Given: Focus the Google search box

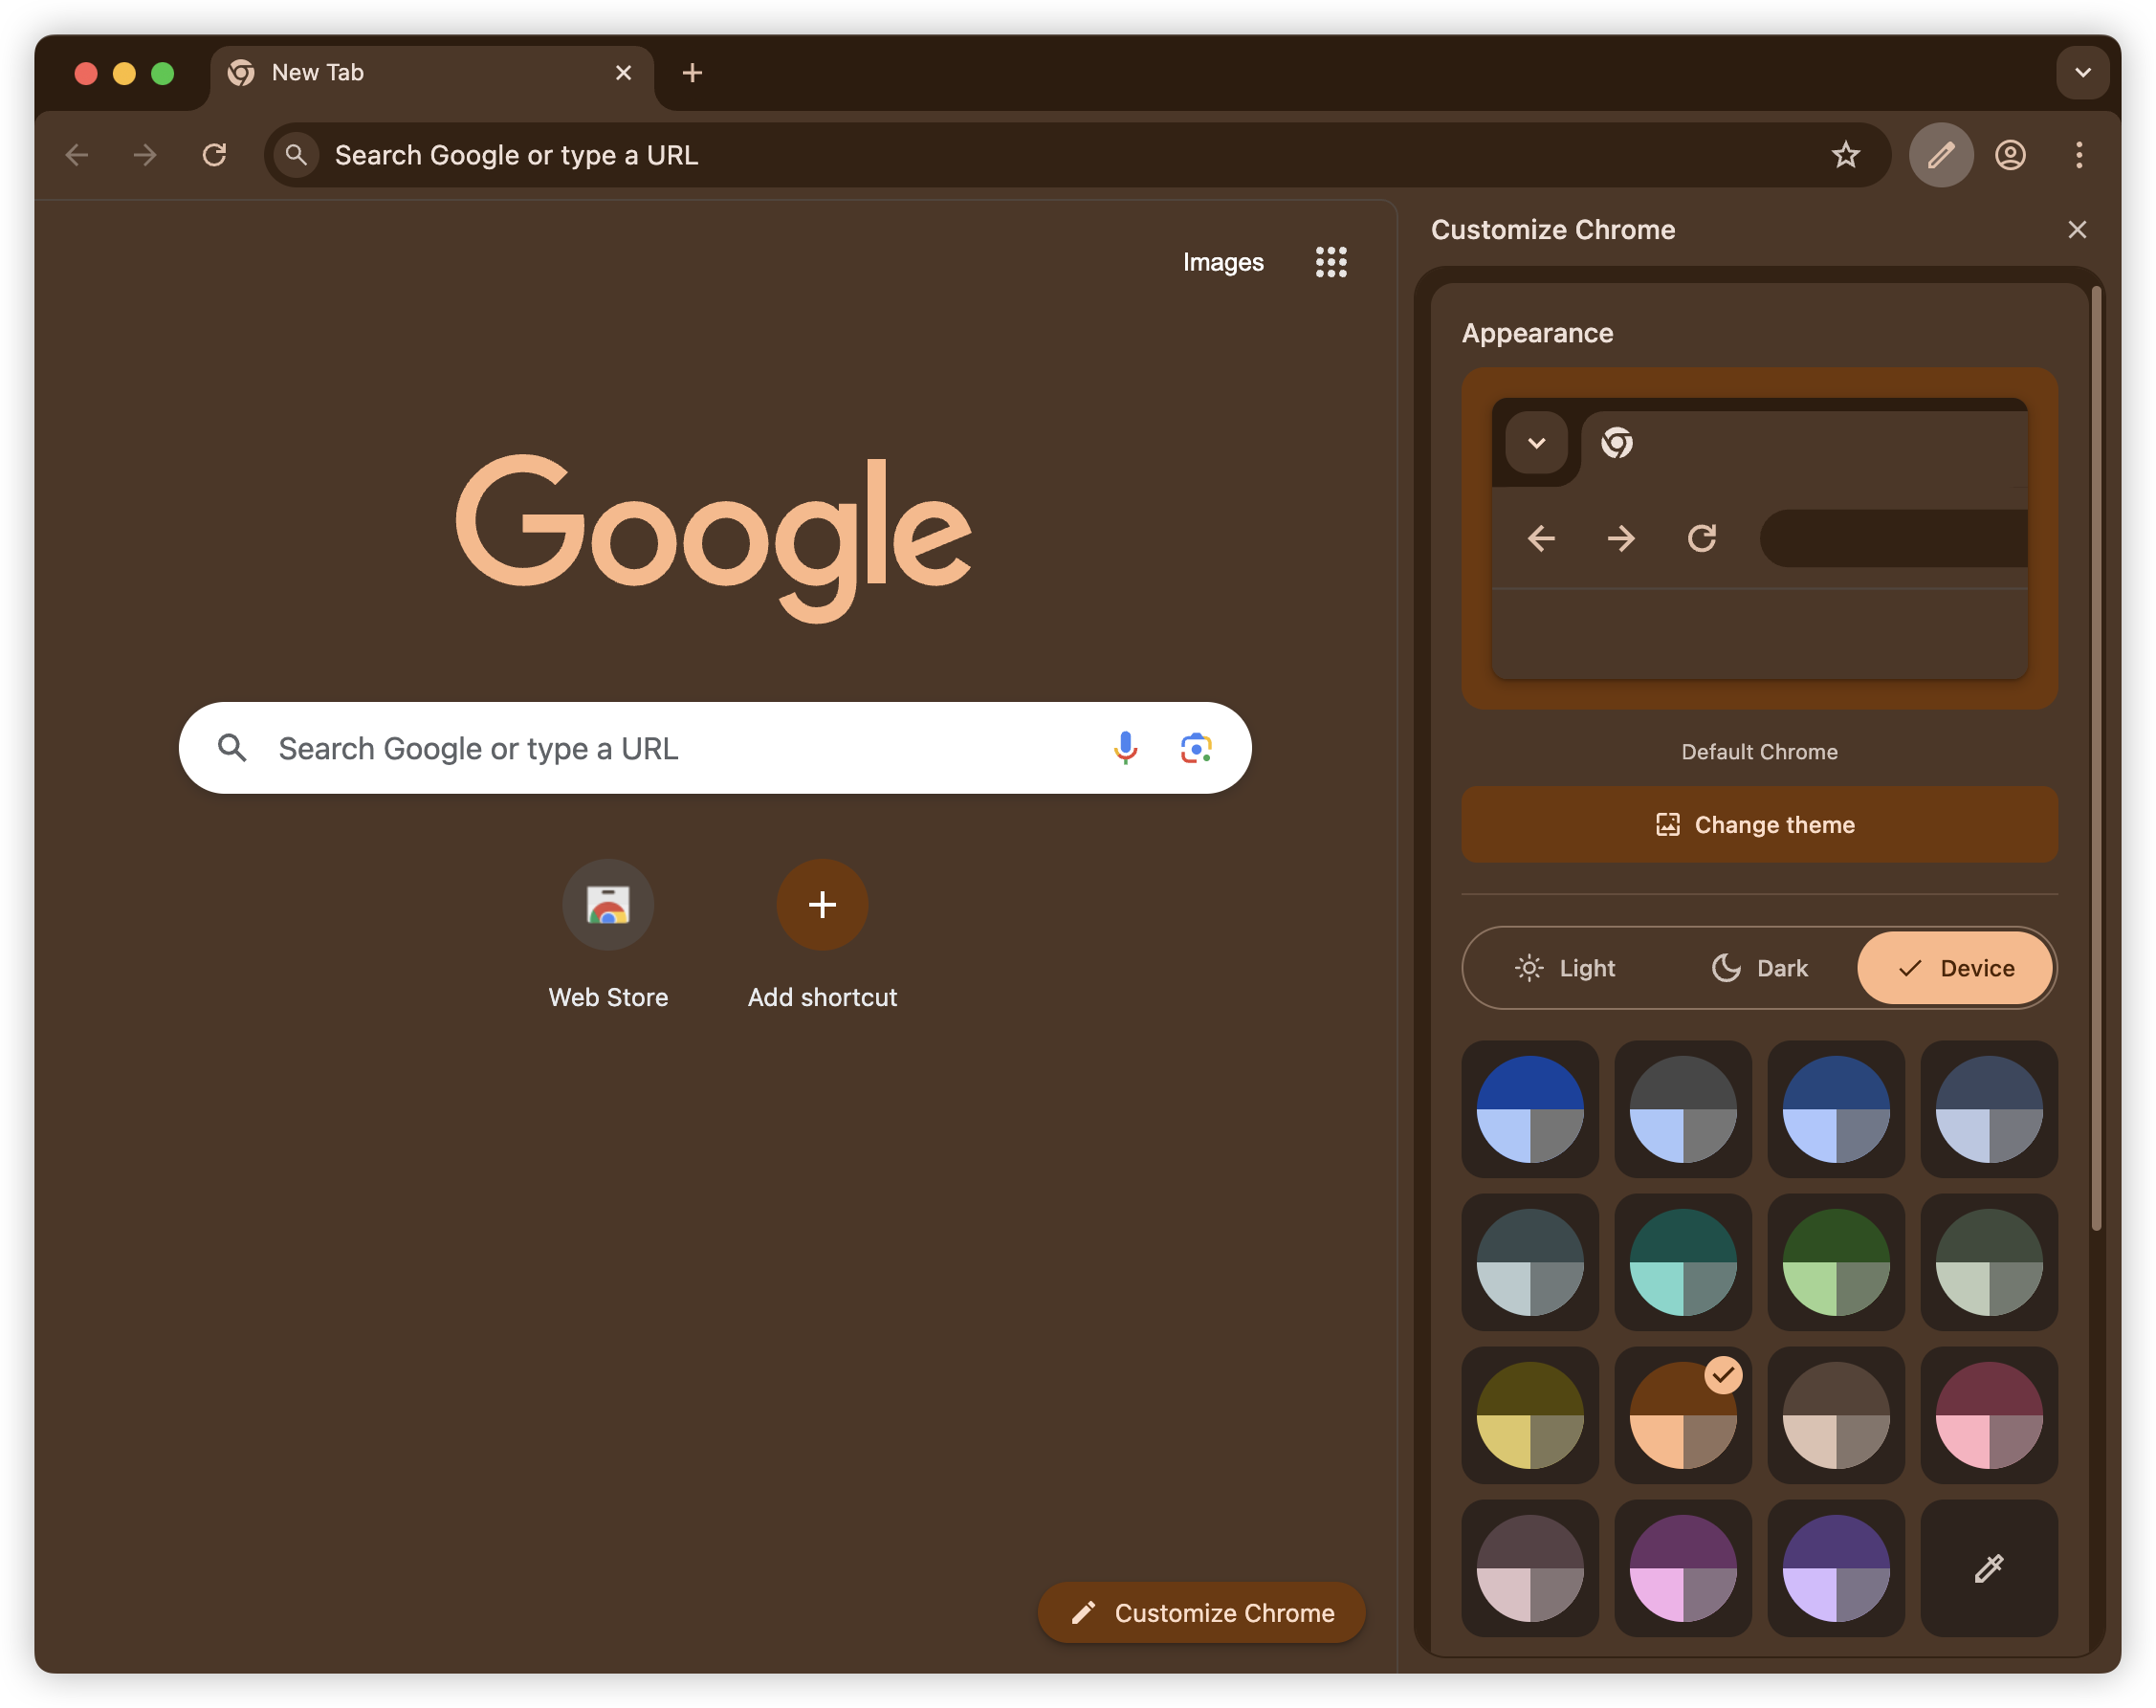Looking at the screenshot, I should [x=715, y=748].
